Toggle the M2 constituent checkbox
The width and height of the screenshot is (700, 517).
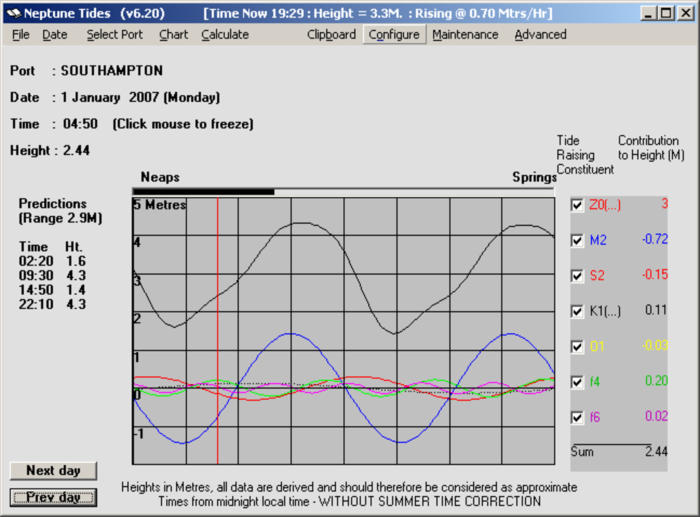coord(576,241)
